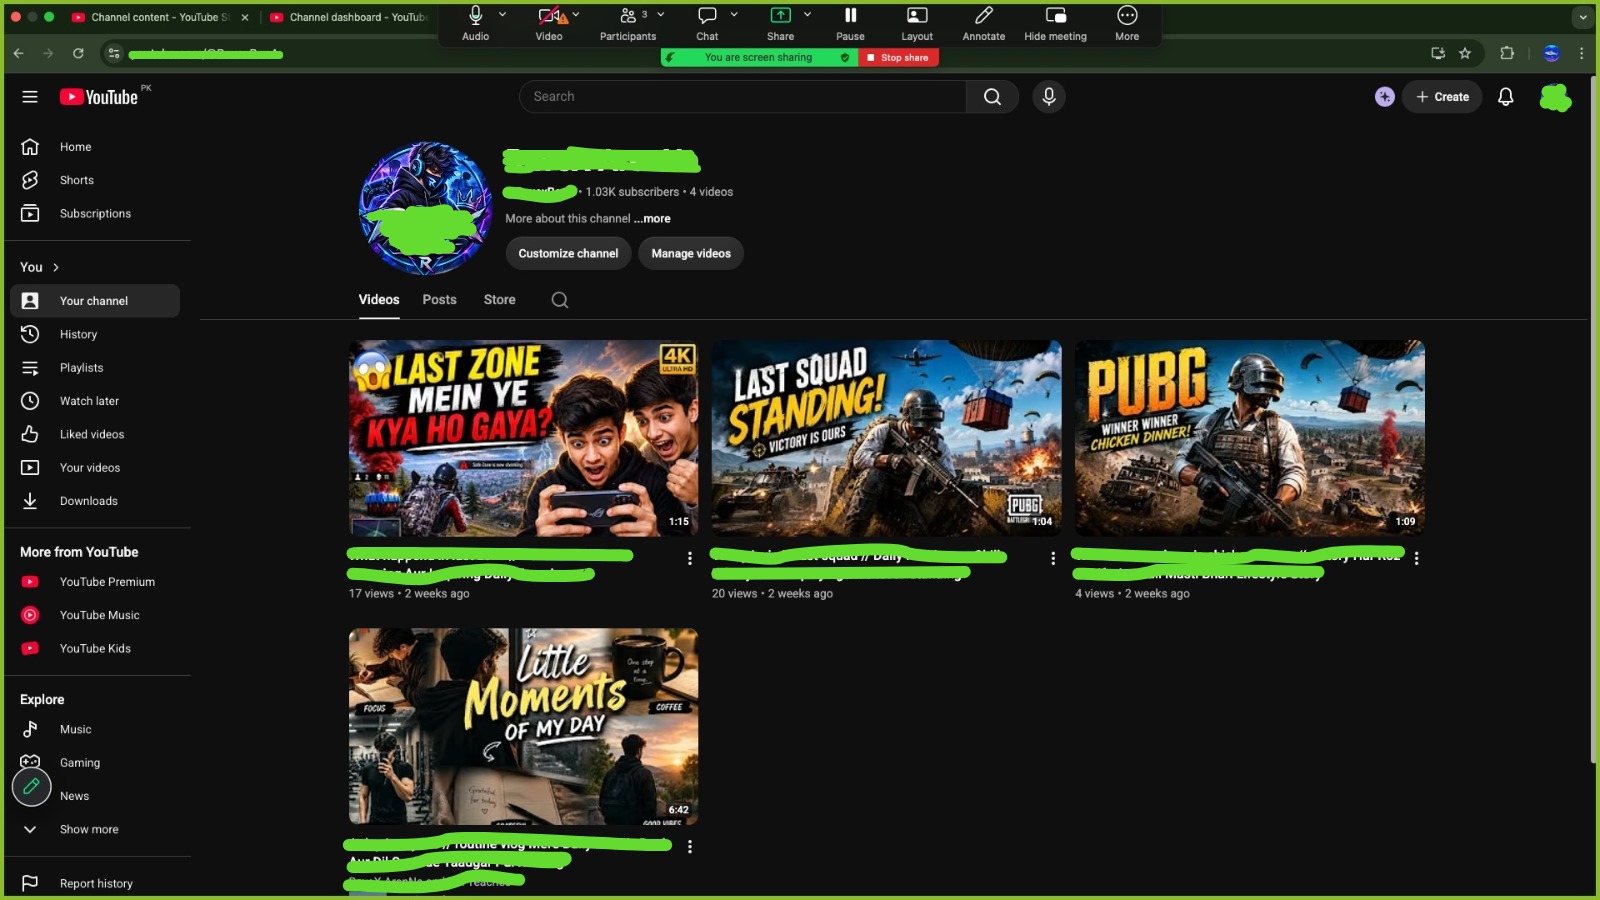Open Zoom More options
1600x900 pixels.
[x=1127, y=23]
